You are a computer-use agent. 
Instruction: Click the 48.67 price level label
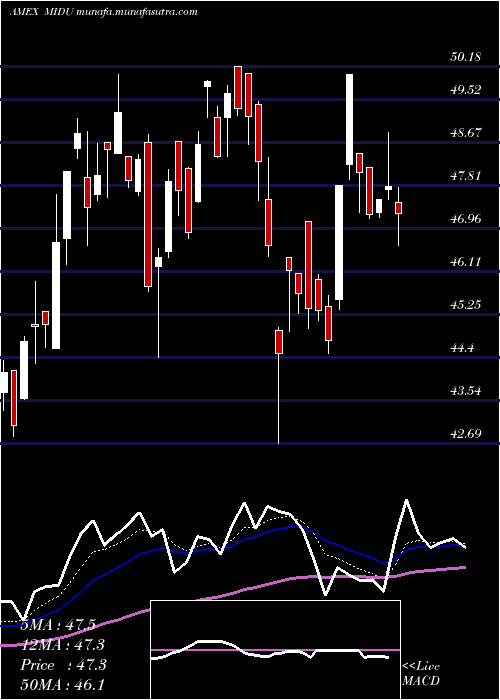pyautogui.click(x=466, y=133)
